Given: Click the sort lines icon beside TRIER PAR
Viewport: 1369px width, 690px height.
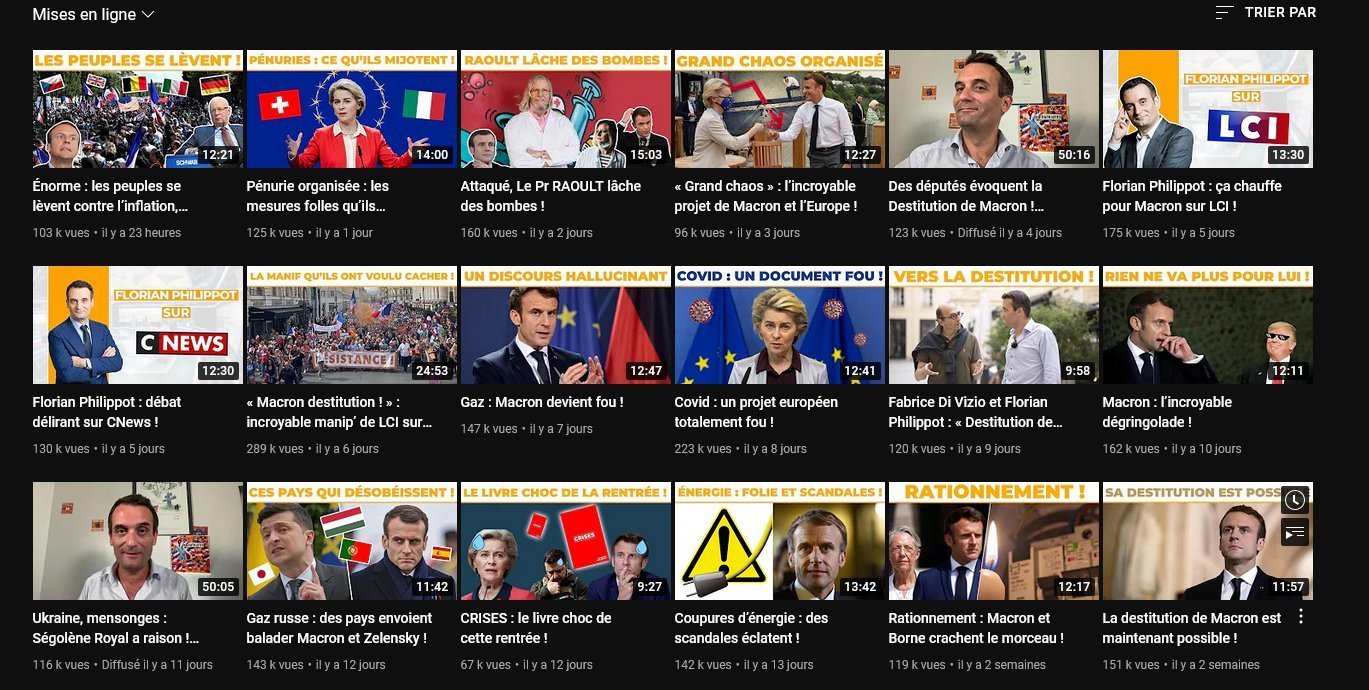Looking at the screenshot, I should pos(1225,12).
